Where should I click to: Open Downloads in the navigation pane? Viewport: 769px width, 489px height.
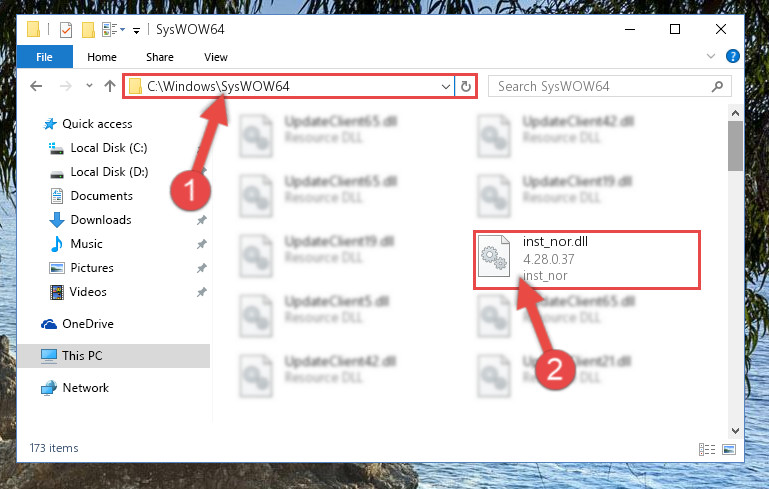pos(101,220)
